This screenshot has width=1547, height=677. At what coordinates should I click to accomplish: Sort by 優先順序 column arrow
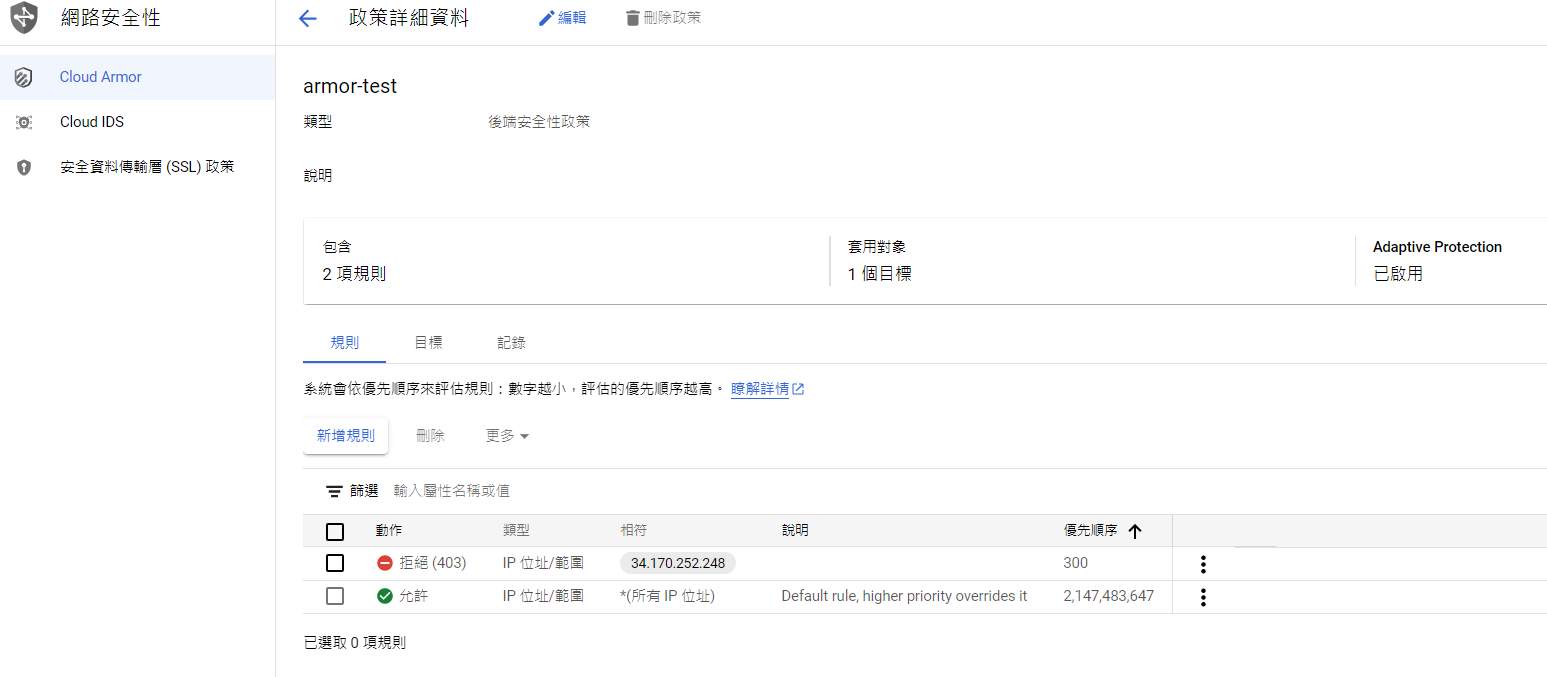1134,531
